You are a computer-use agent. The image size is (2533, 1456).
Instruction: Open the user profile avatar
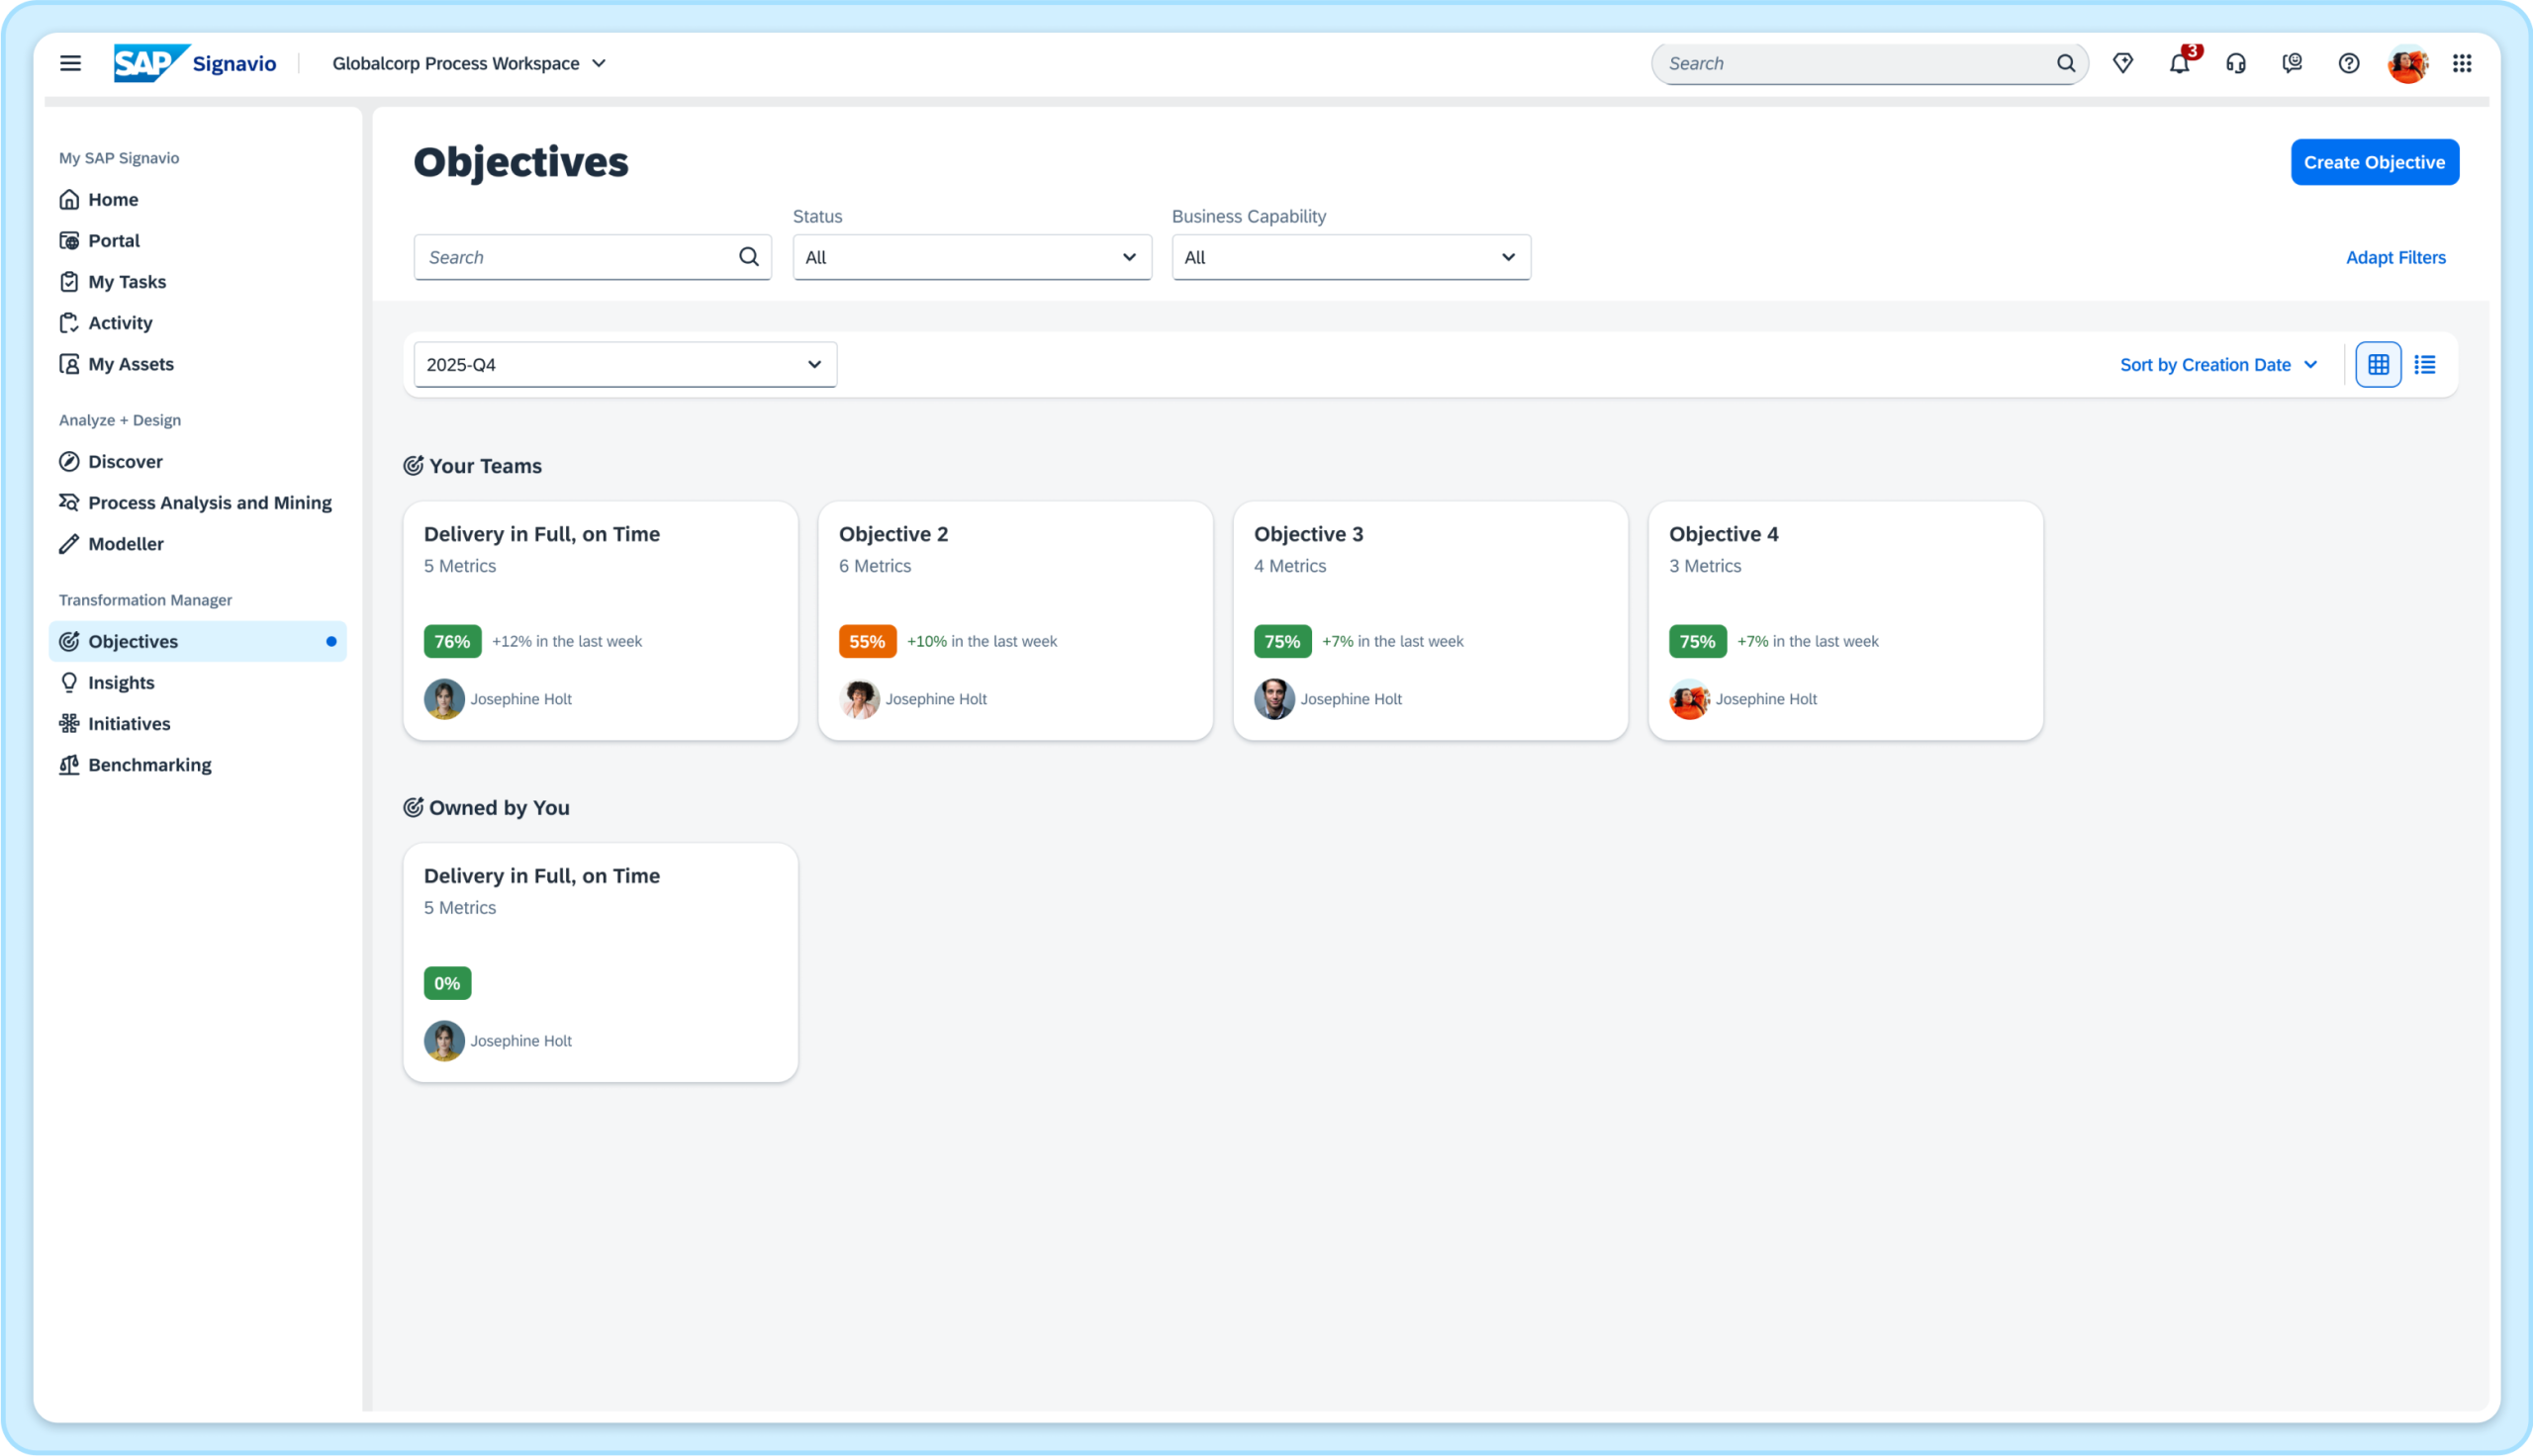[2406, 63]
